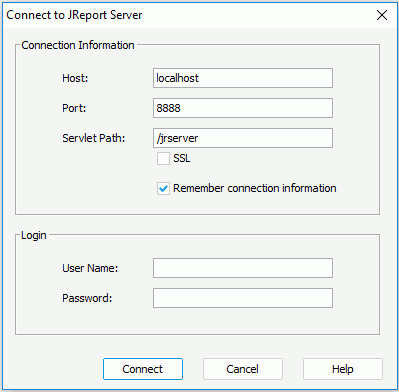Click the Port: label

click(74, 108)
